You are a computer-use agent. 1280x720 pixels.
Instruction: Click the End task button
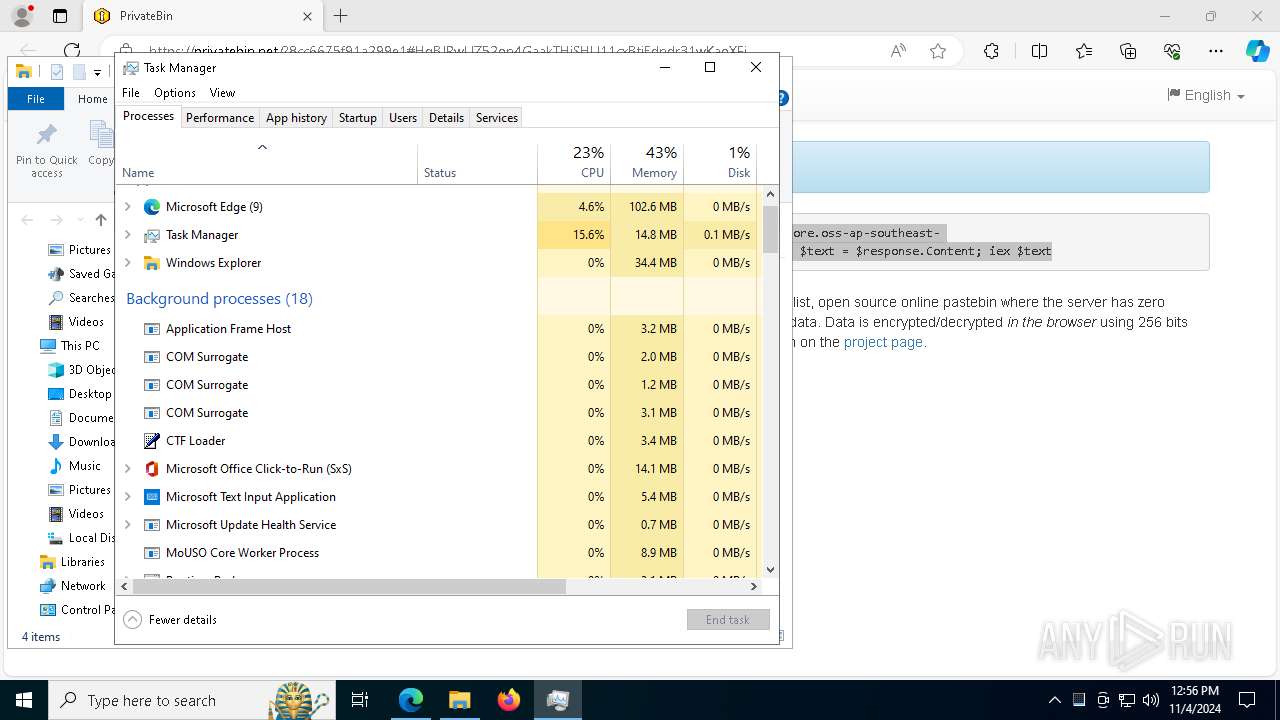point(728,620)
